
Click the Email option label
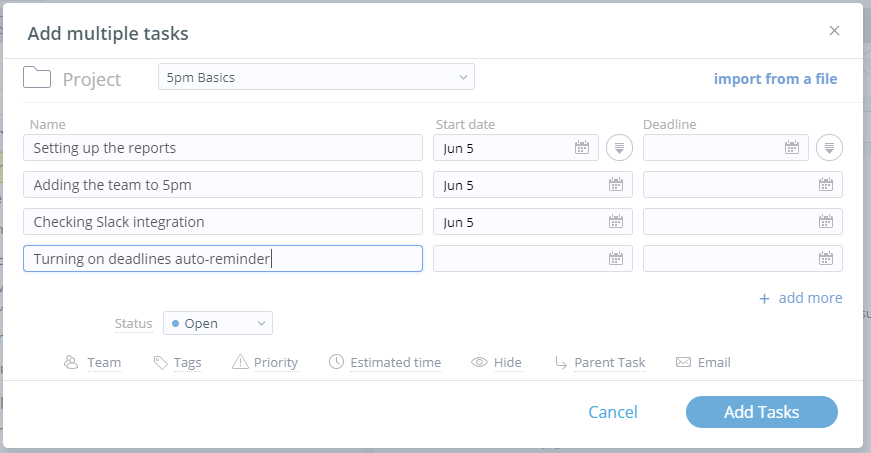coord(714,363)
